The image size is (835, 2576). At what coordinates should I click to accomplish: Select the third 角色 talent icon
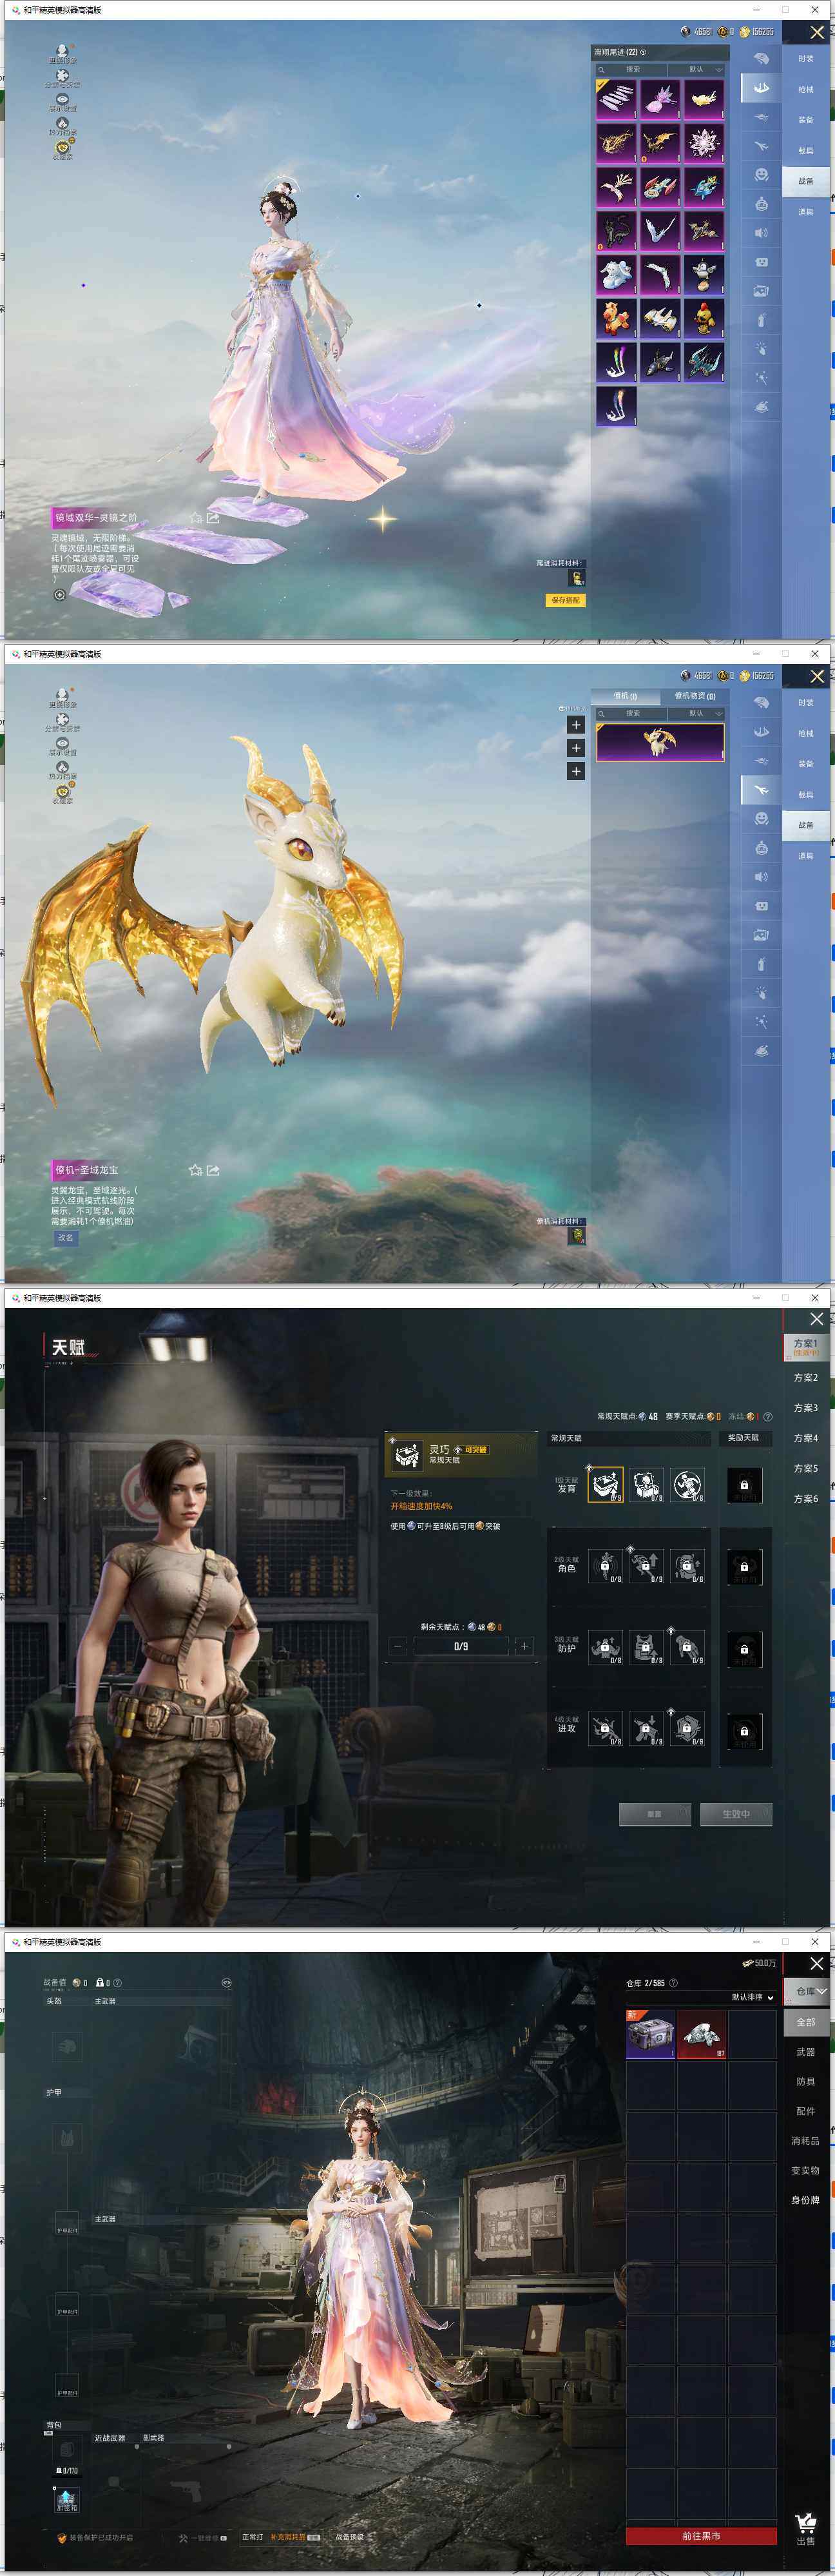pos(687,1566)
